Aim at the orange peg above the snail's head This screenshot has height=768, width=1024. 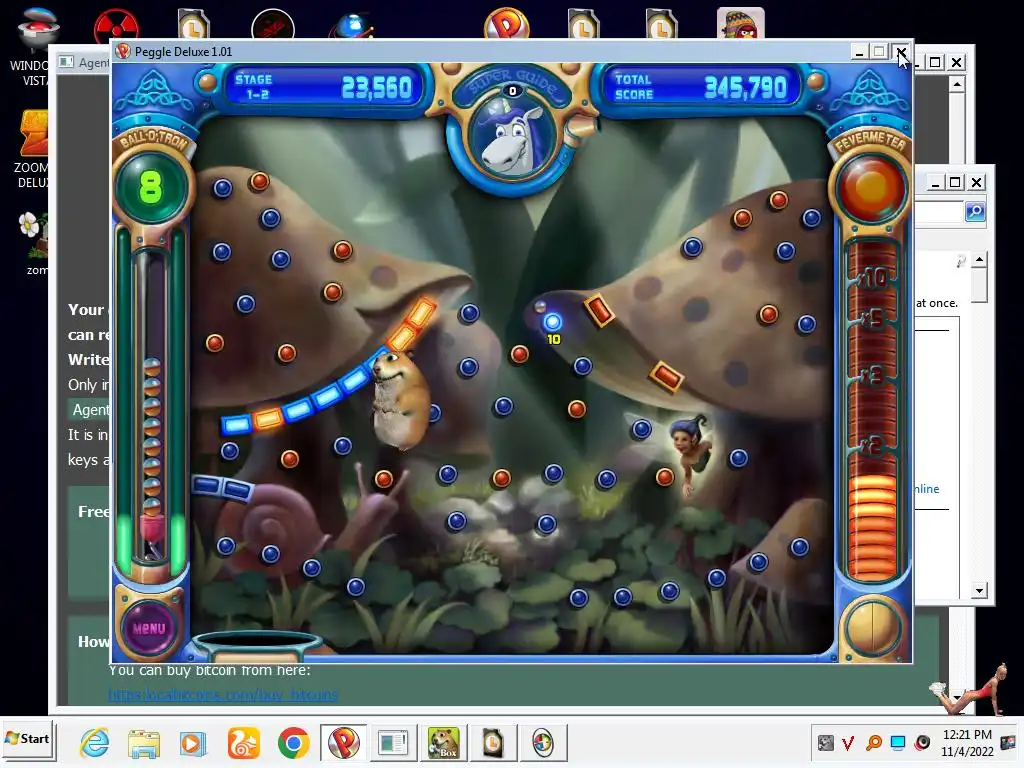(384, 479)
